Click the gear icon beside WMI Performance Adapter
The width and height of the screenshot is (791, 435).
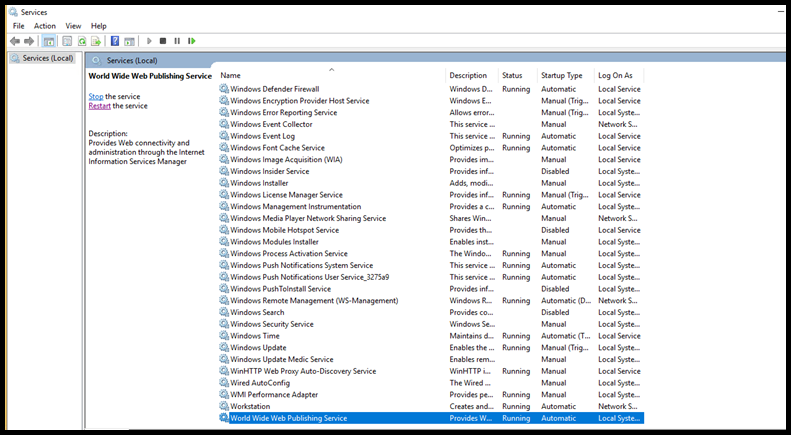point(224,394)
